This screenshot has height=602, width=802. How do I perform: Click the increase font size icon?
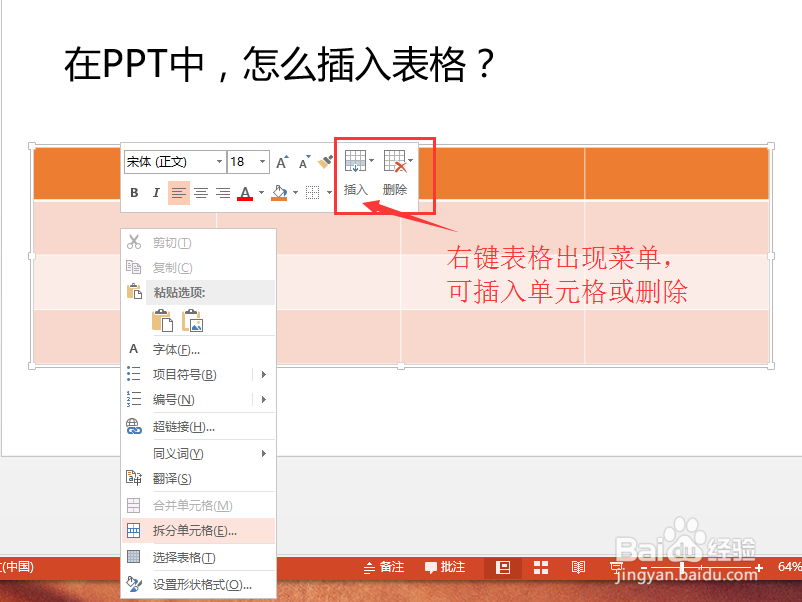tap(282, 159)
